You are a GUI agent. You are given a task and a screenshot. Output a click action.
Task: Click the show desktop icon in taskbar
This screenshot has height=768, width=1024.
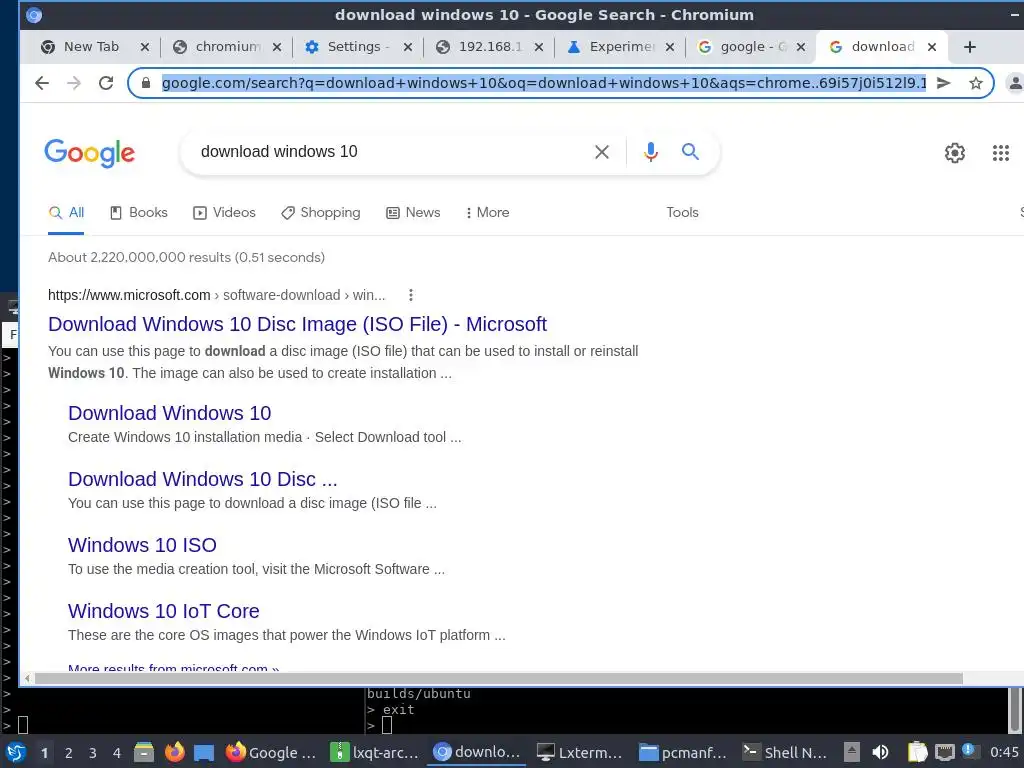204,753
